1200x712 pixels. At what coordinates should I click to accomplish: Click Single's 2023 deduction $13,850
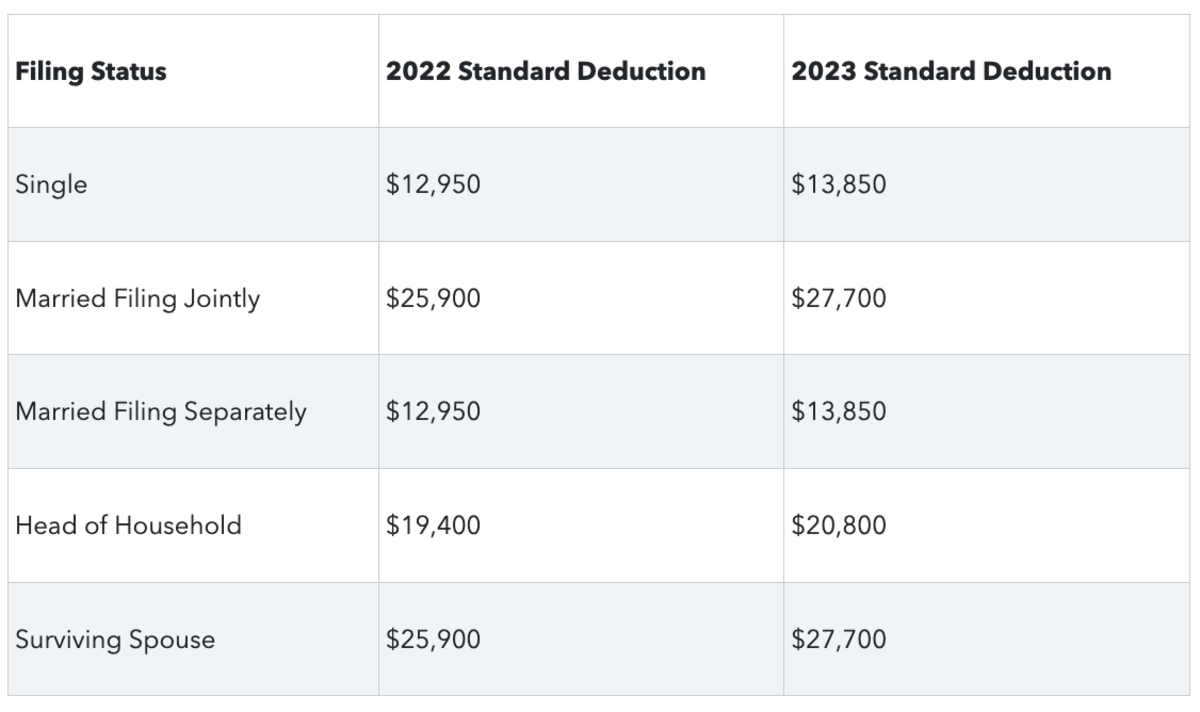pyautogui.click(x=838, y=185)
